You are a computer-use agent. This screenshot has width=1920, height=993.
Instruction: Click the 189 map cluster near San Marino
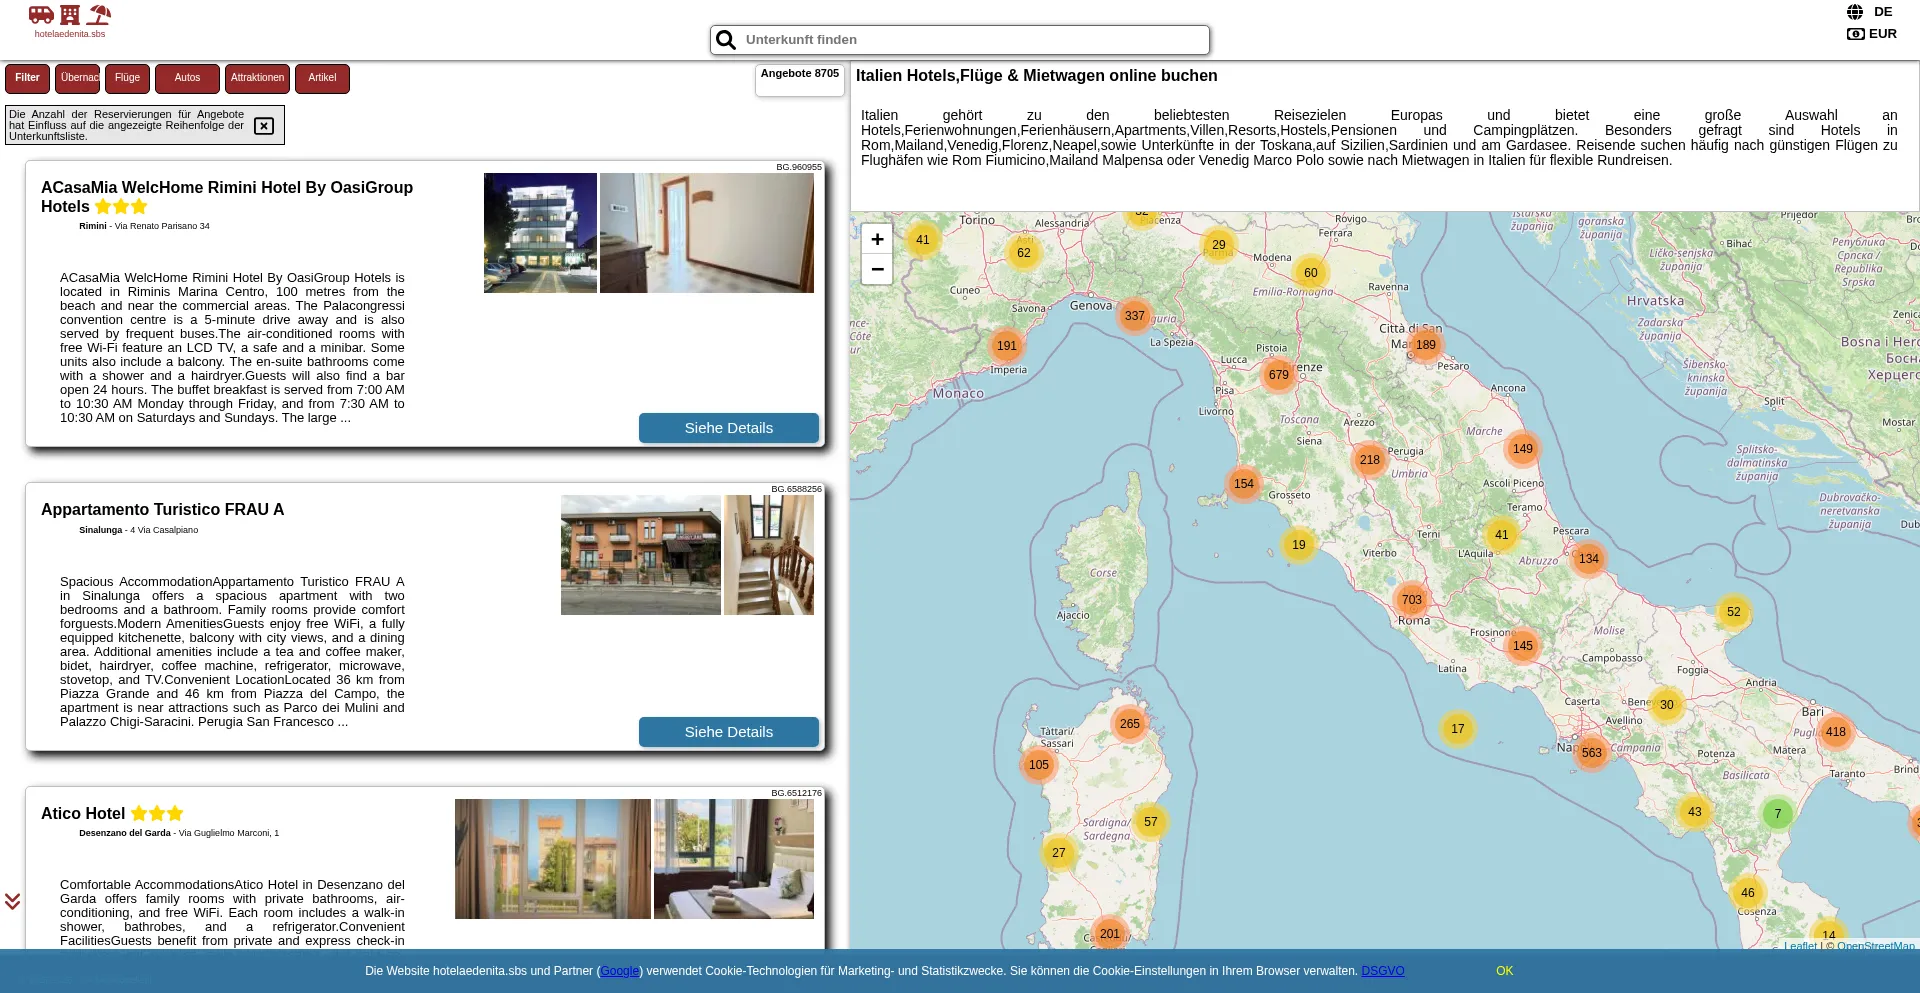(1426, 345)
